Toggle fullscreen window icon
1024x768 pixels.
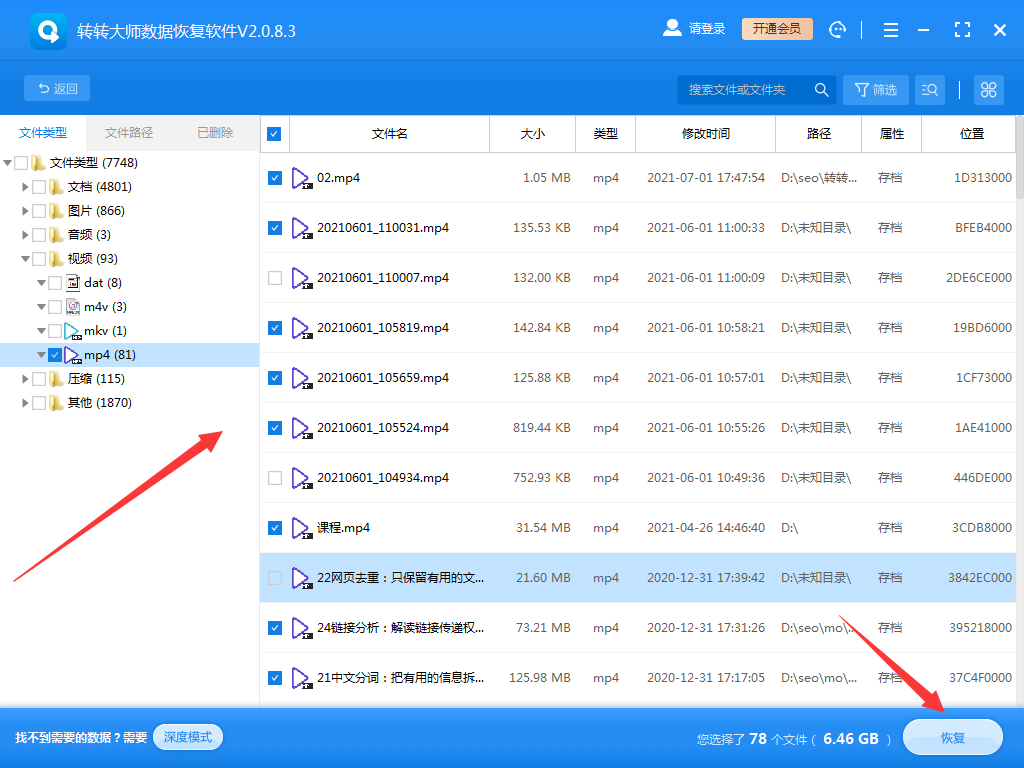coord(962,29)
